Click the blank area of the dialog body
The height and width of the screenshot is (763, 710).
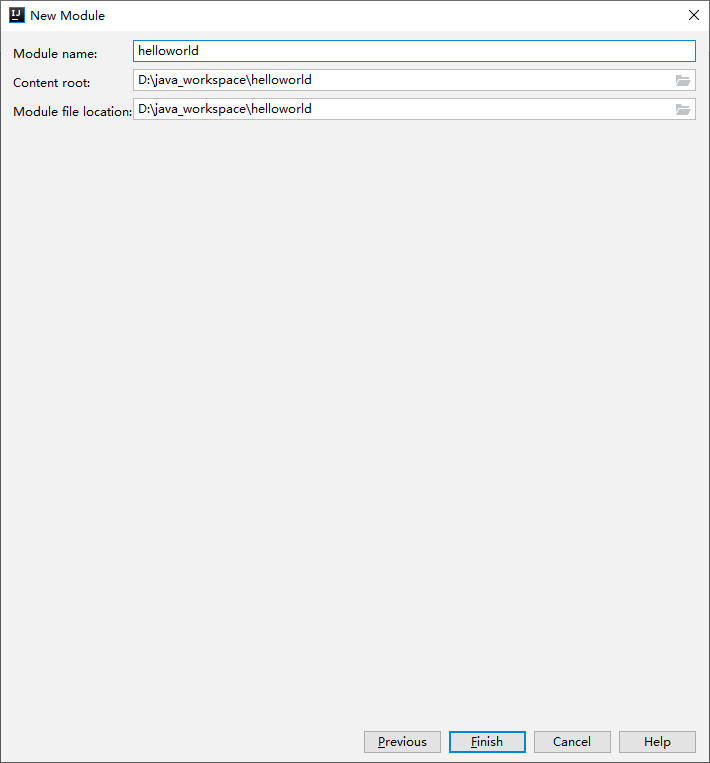click(355, 400)
